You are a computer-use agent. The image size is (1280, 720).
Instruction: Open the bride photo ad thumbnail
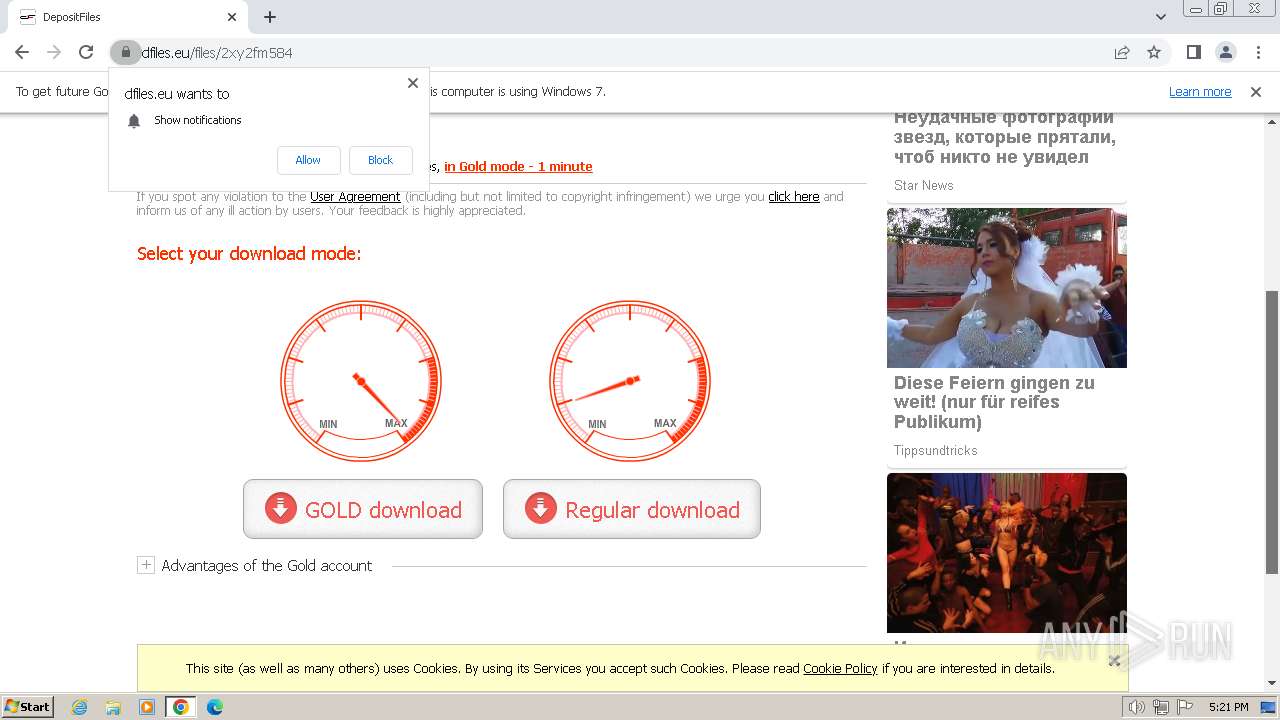(1007, 288)
